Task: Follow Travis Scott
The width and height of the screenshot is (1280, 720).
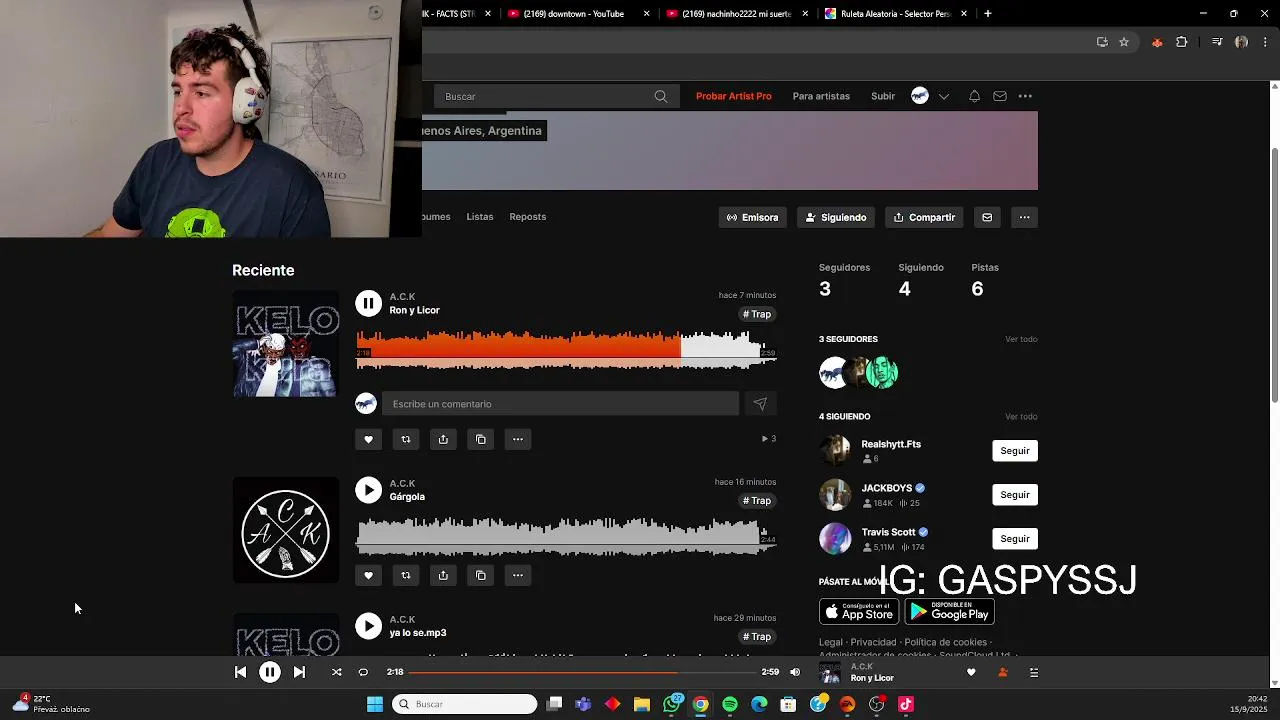Action: [x=1015, y=539]
